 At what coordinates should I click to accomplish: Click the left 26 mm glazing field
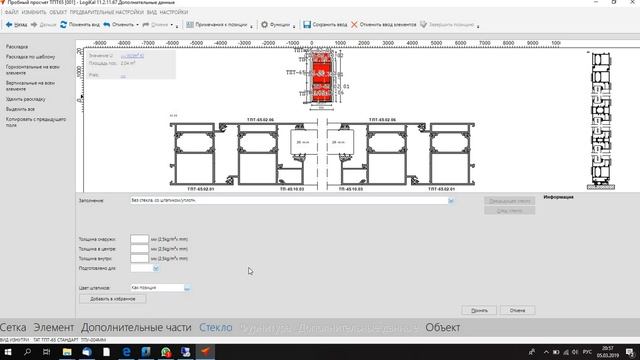click(x=304, y=142)
